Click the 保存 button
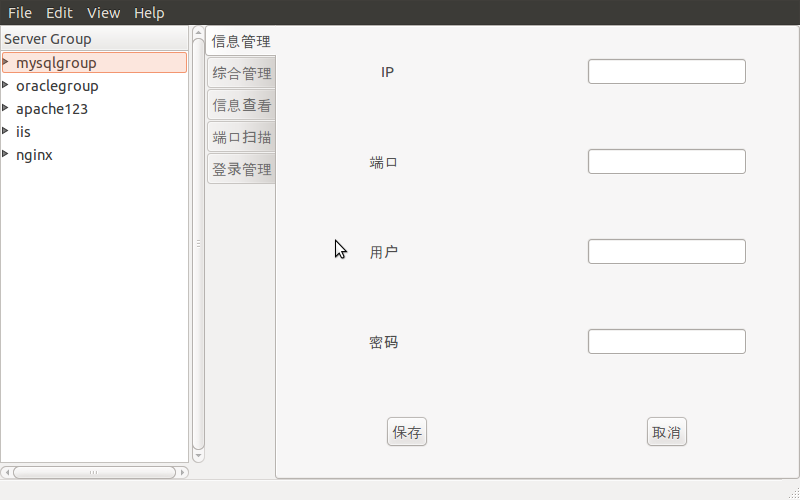The height and width of the screenshot is (500, 800). click(407, 432)
